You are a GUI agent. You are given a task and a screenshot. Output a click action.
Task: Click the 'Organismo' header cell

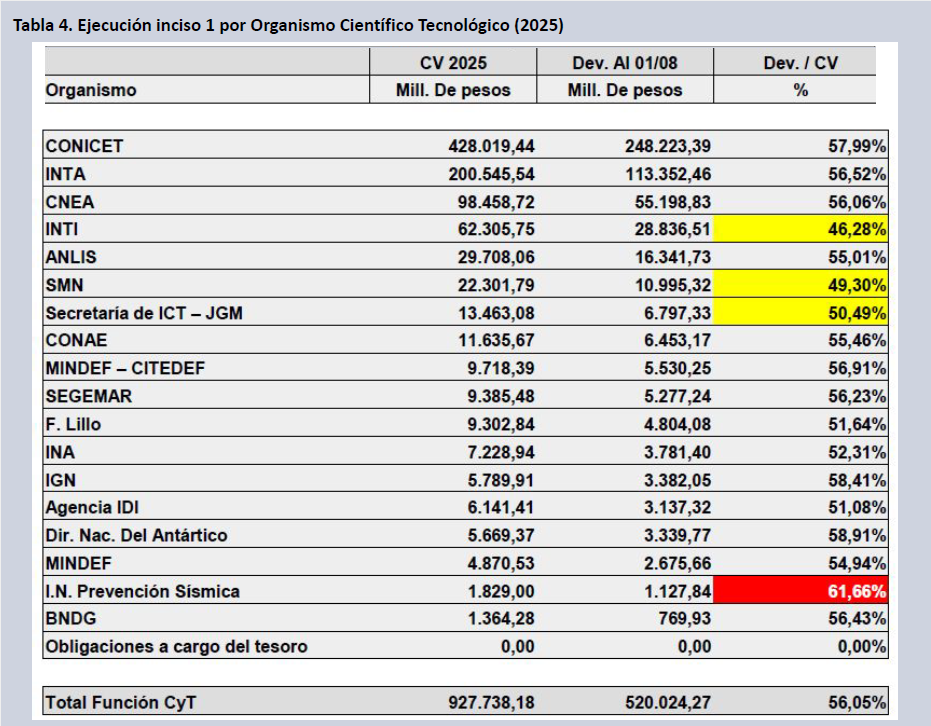coord(91,90)
